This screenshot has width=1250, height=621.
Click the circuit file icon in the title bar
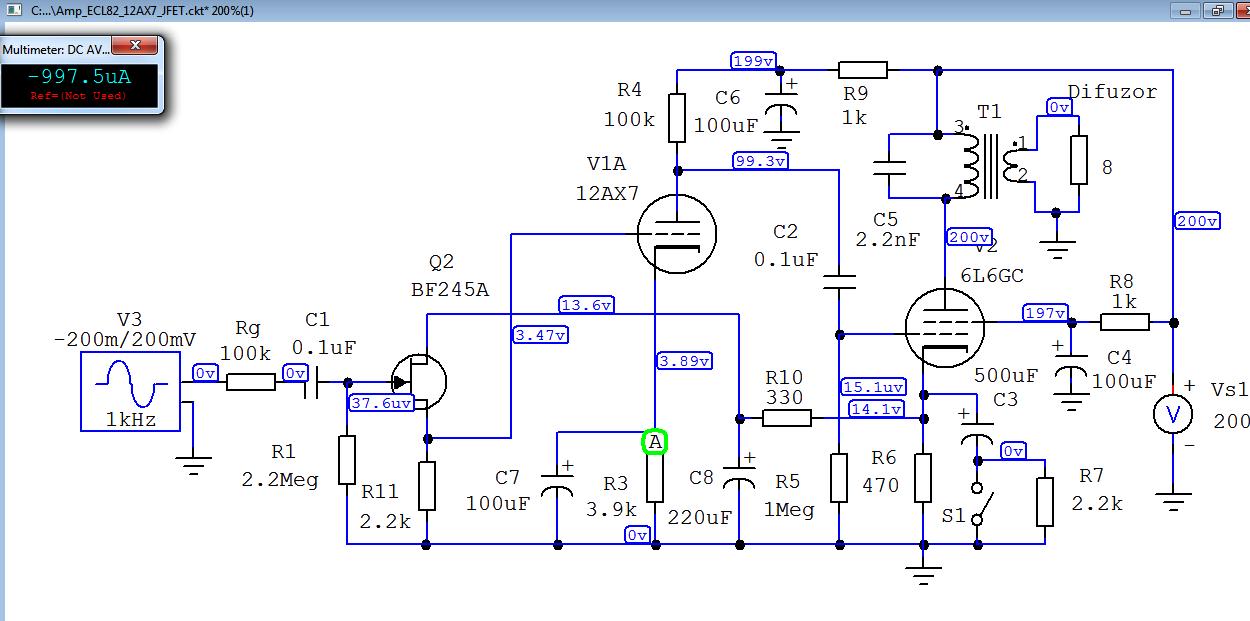click(14, 10)
